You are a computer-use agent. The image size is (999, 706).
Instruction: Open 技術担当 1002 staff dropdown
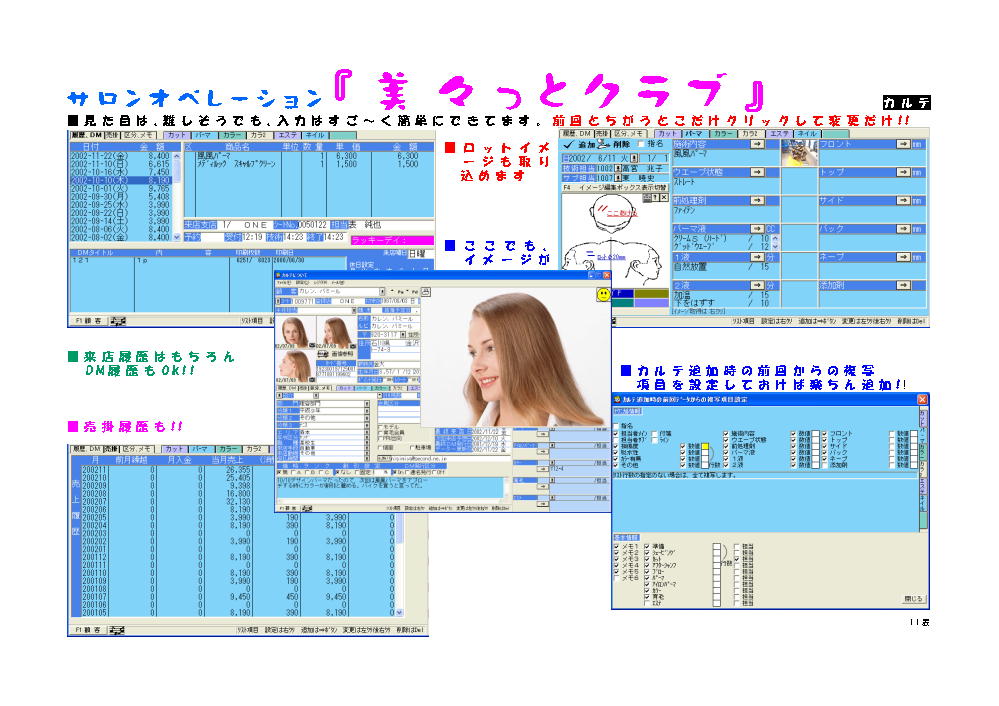click(x=618, y=168)
